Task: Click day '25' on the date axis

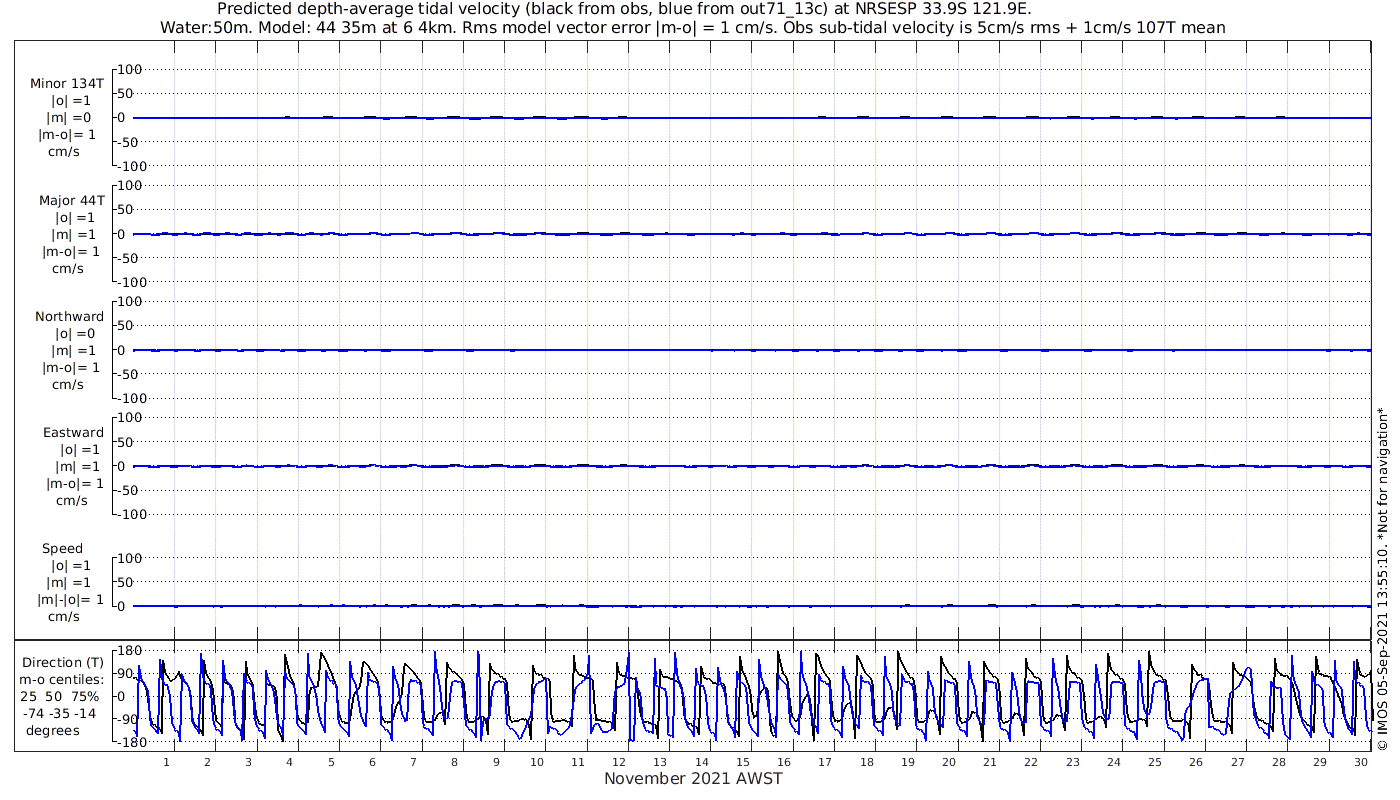Action: pos(1155,762)
